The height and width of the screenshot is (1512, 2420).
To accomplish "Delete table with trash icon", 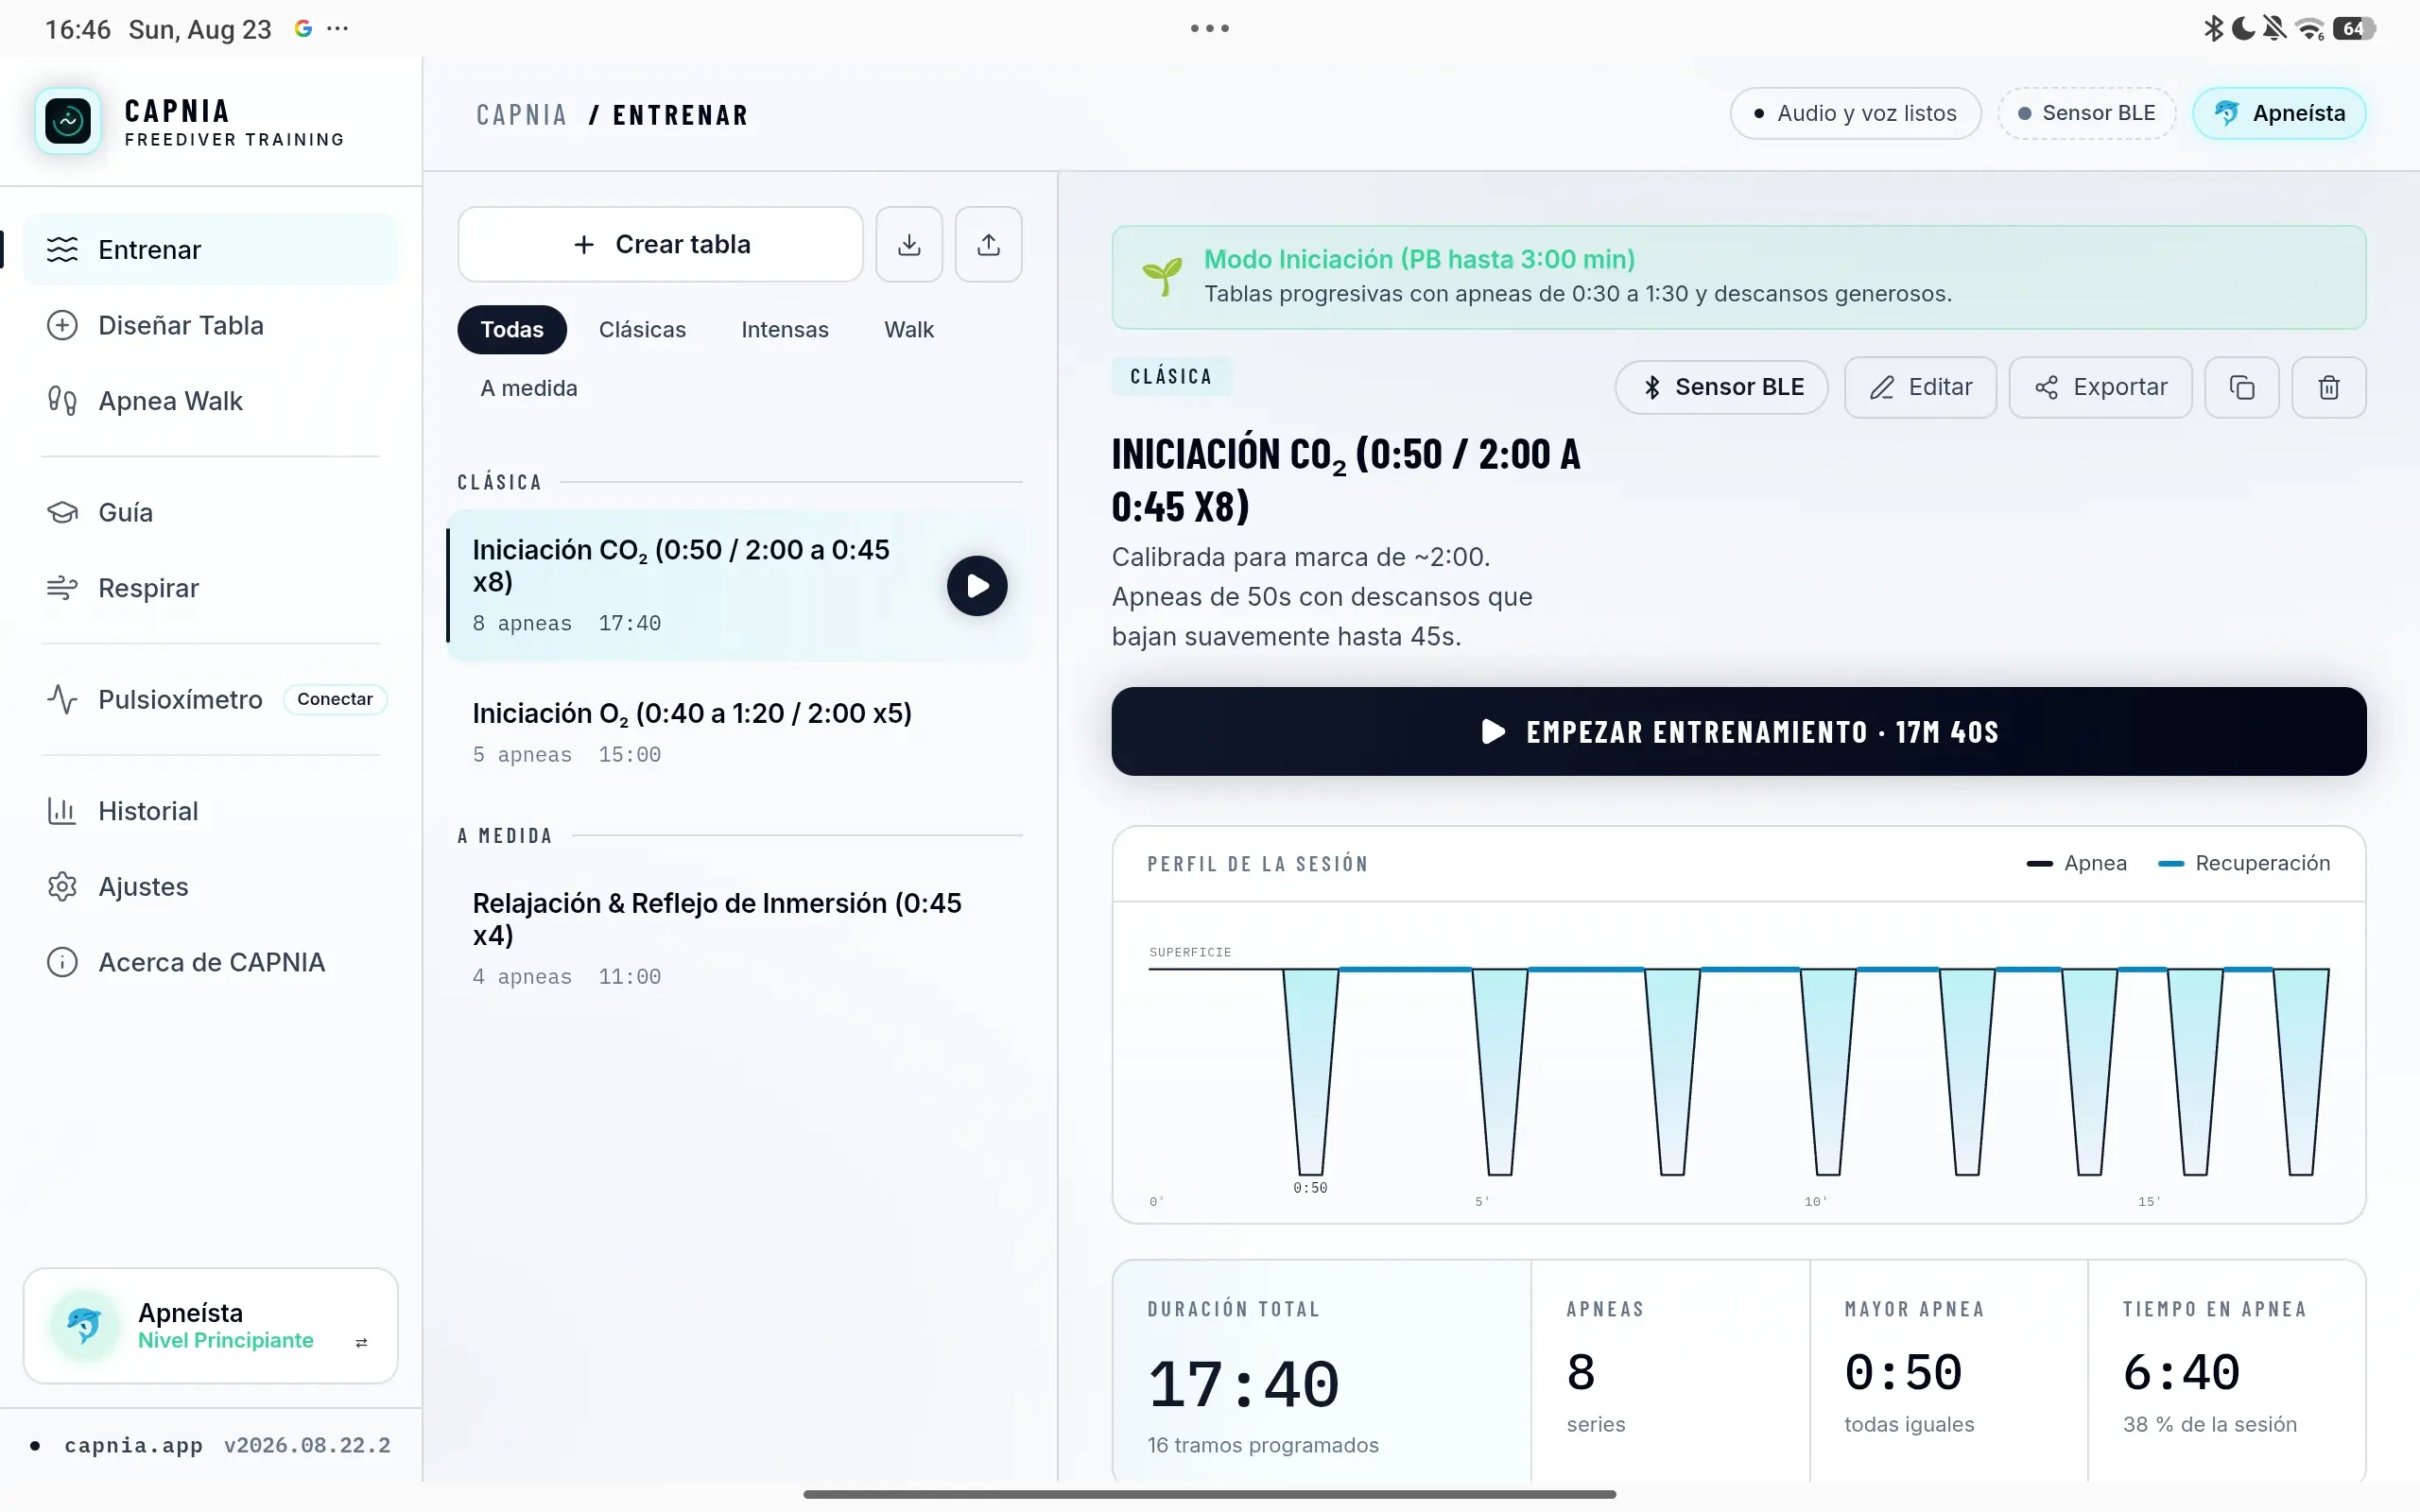I will click(x=2329, y=387).
